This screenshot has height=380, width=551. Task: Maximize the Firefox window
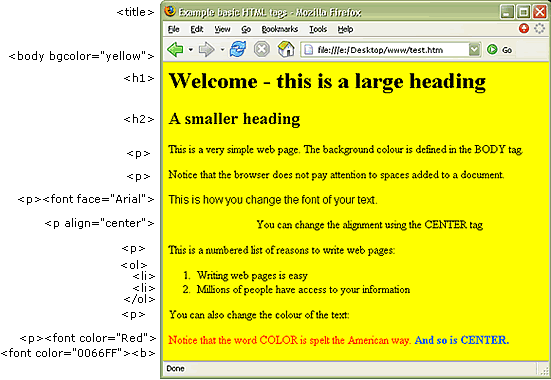523,12
